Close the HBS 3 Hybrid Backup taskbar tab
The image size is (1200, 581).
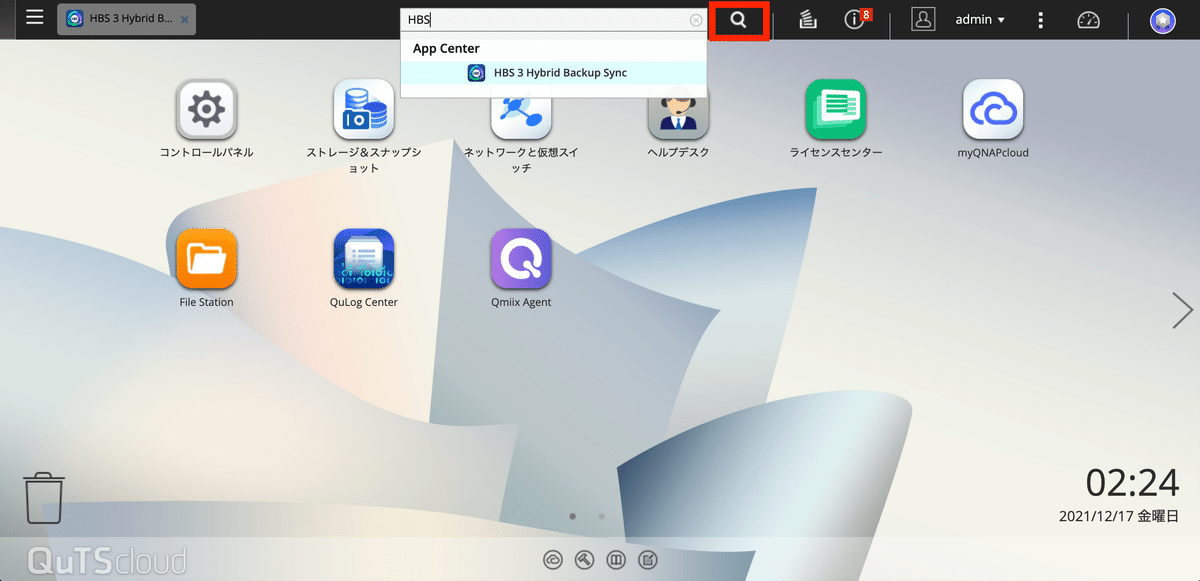(x=184, y=20)
